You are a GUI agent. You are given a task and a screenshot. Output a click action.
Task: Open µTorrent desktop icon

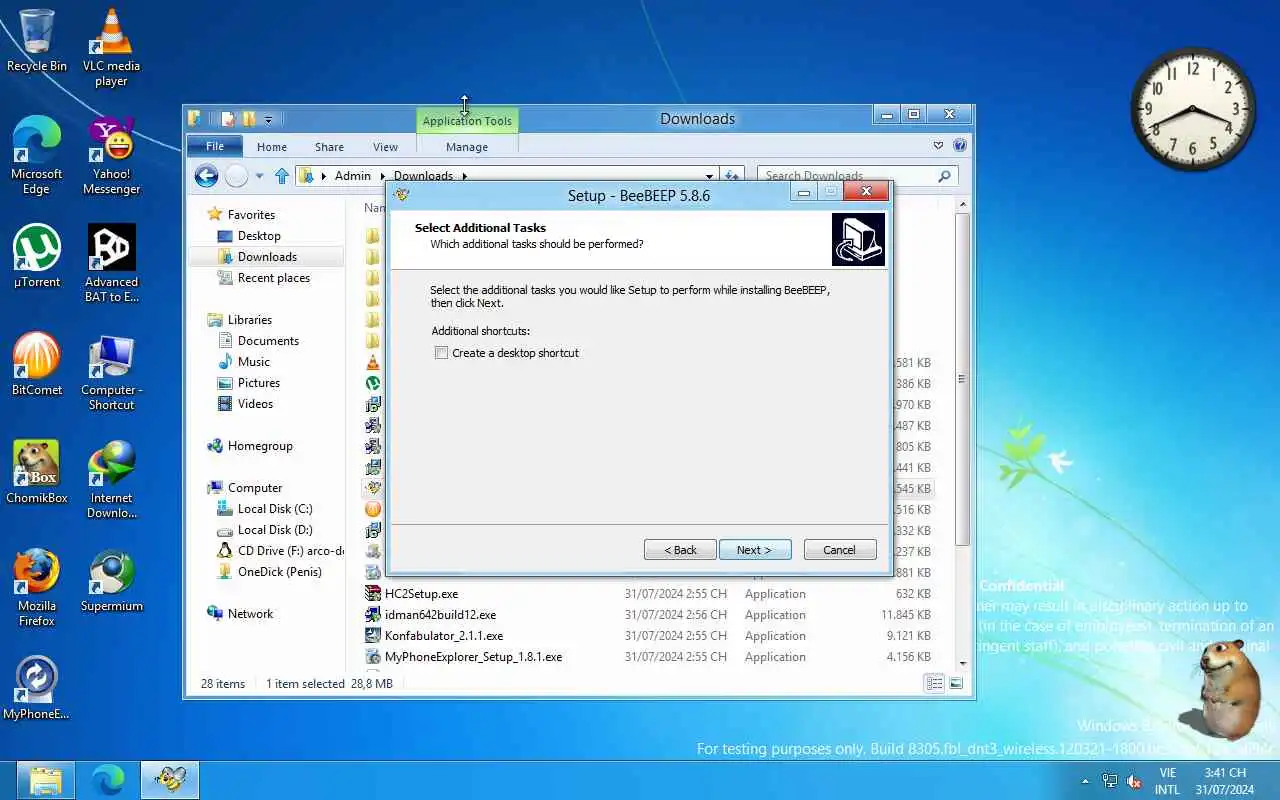(37, 257)
